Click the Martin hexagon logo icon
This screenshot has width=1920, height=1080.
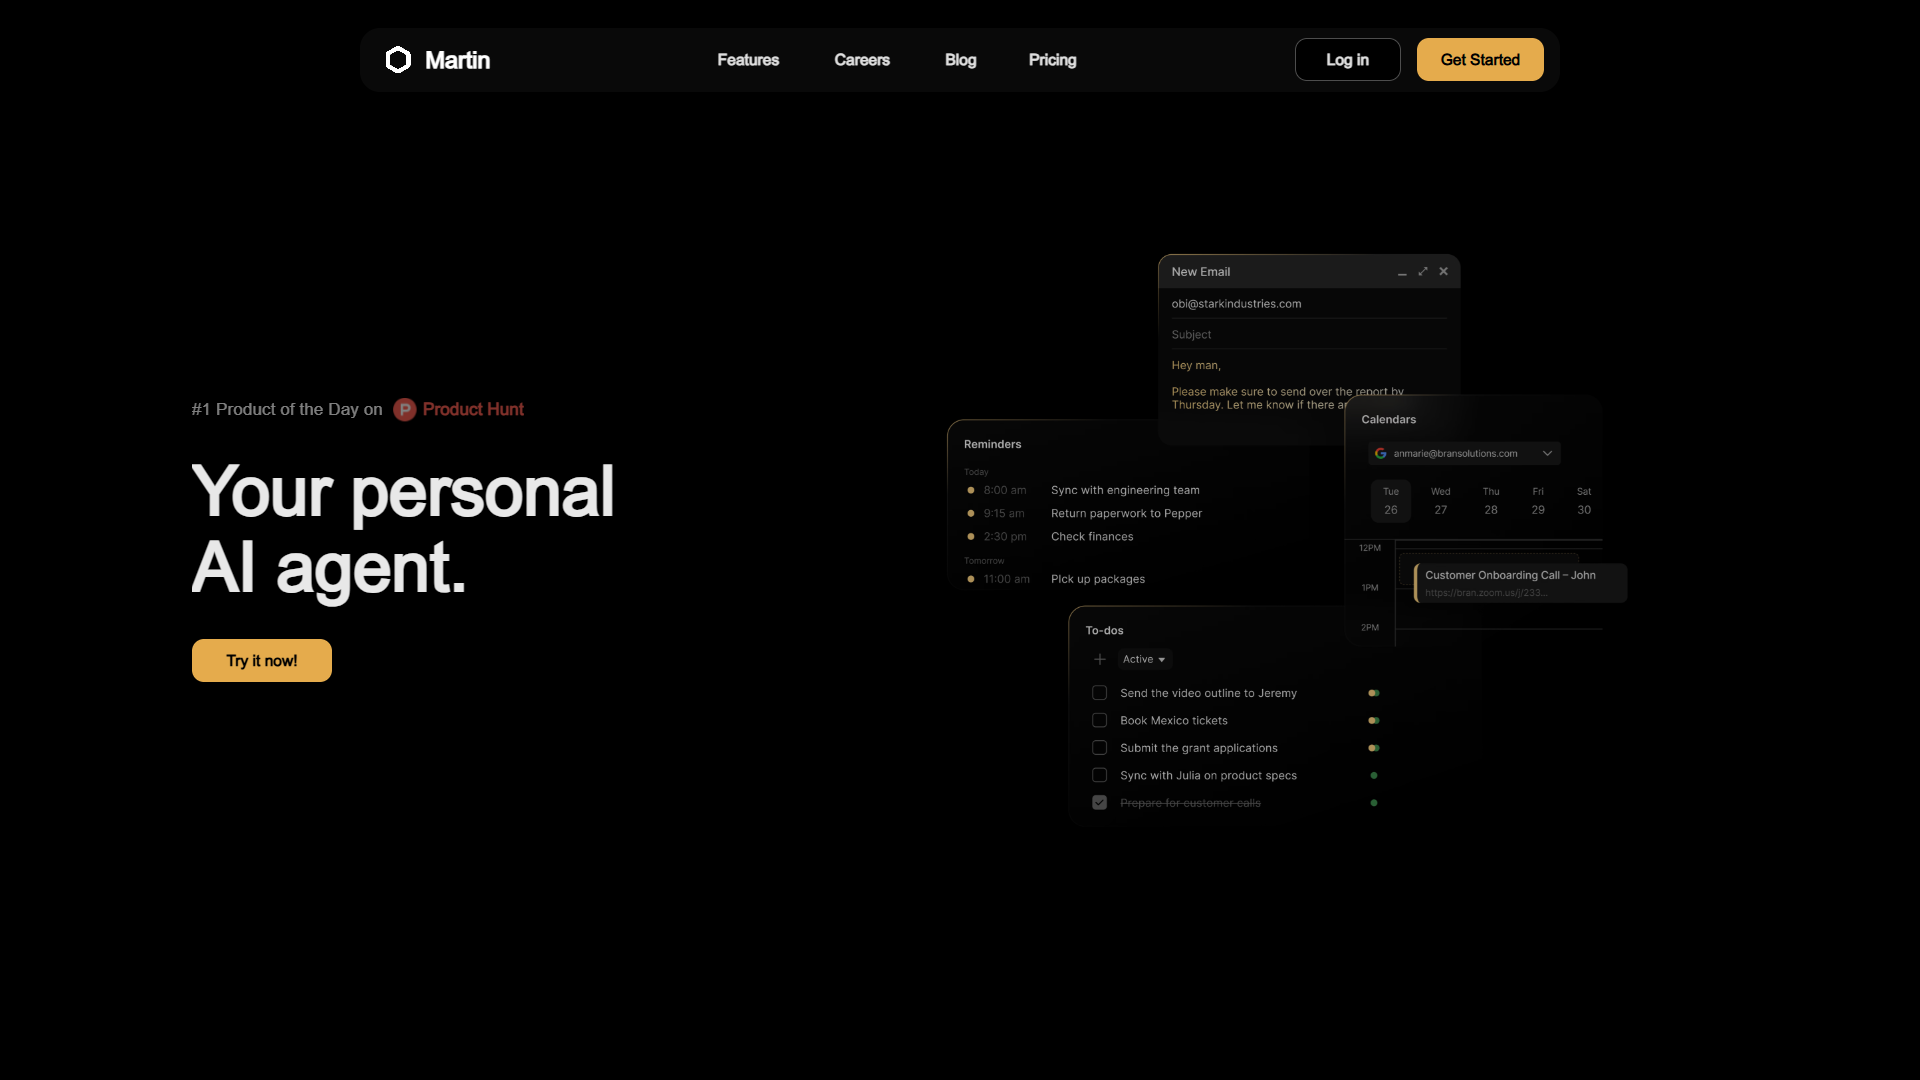tap(398, 60)
